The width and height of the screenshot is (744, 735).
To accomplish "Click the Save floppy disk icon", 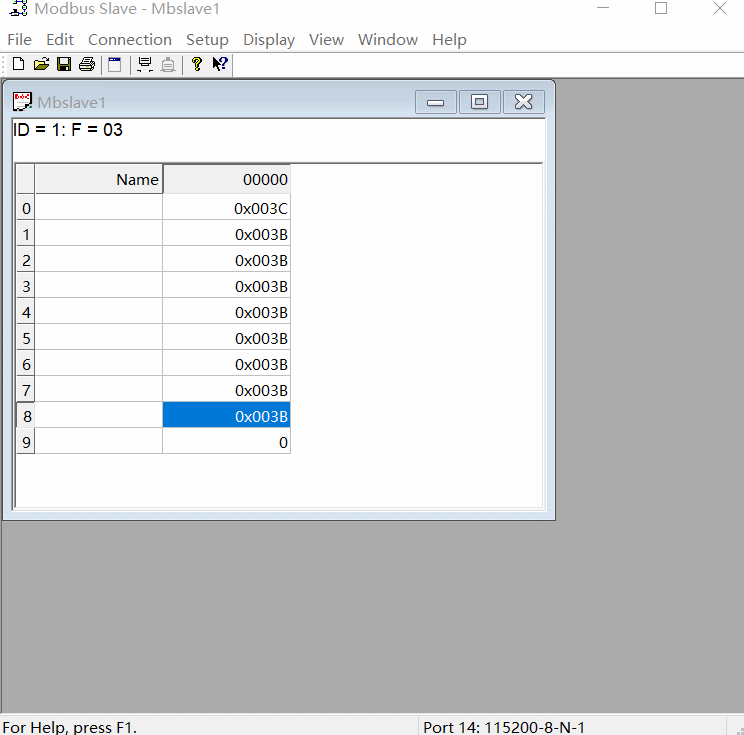I will [x=63, y=65].
